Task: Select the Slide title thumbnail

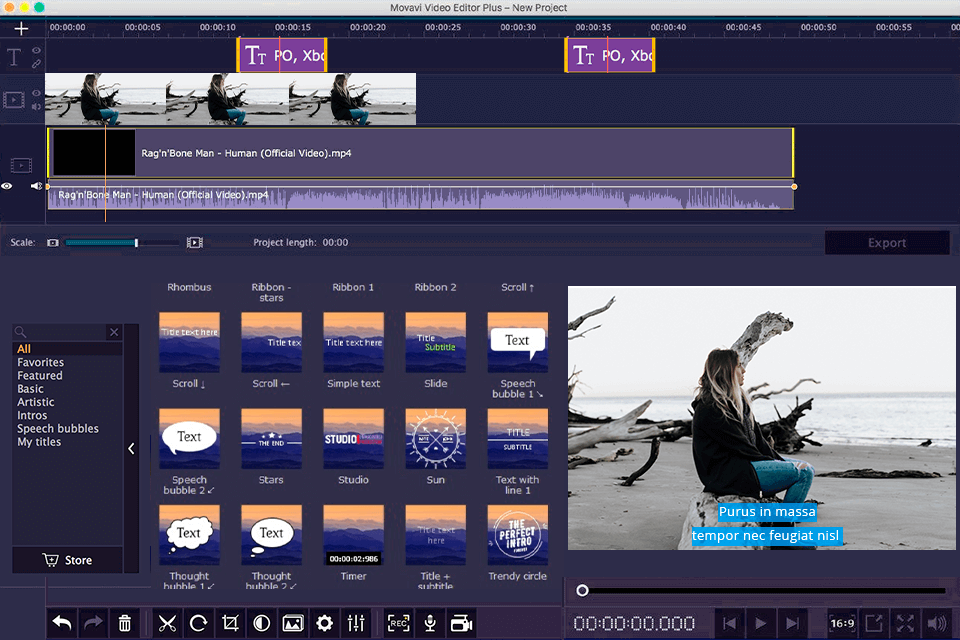Action: [x=435, y=342]
